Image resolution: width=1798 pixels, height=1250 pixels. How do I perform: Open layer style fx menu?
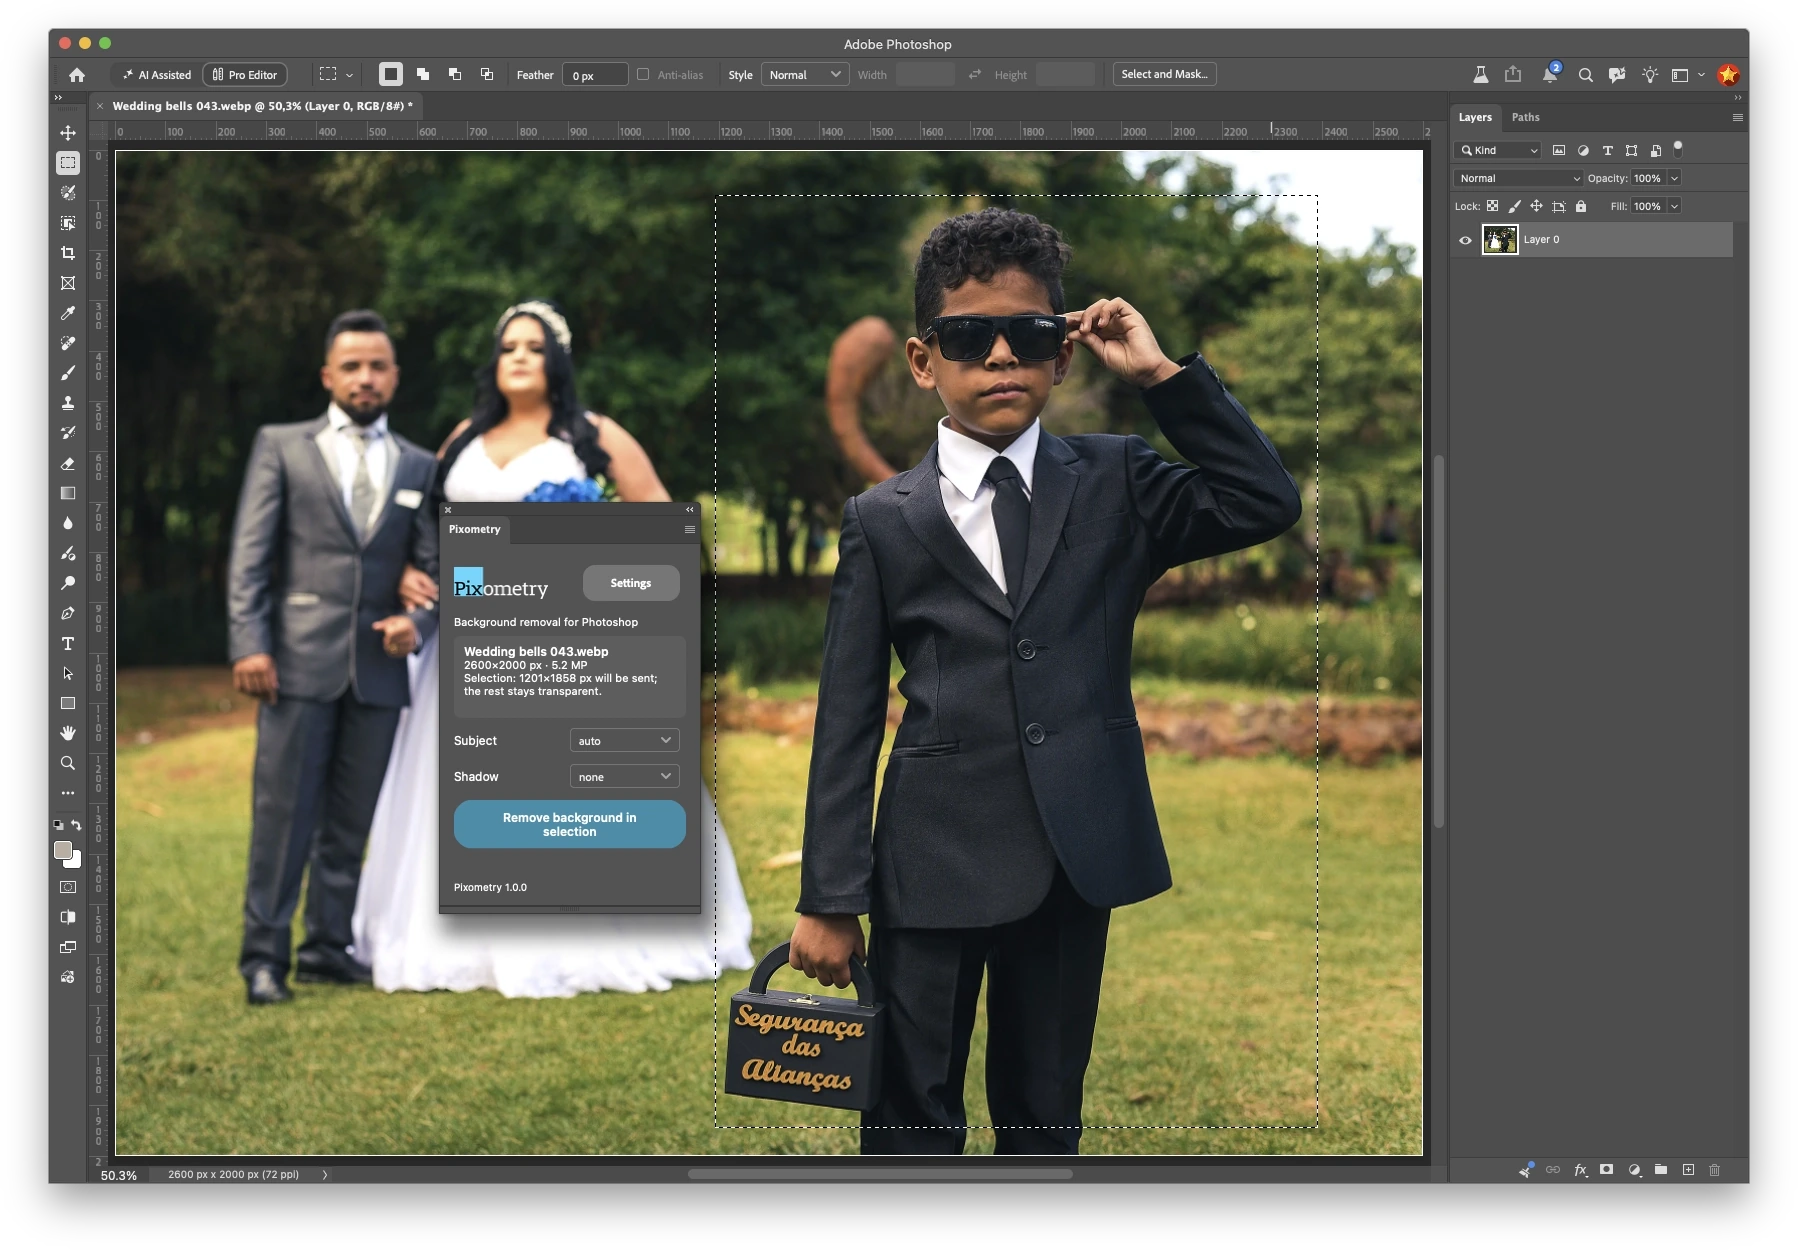click(1580, 1170)
